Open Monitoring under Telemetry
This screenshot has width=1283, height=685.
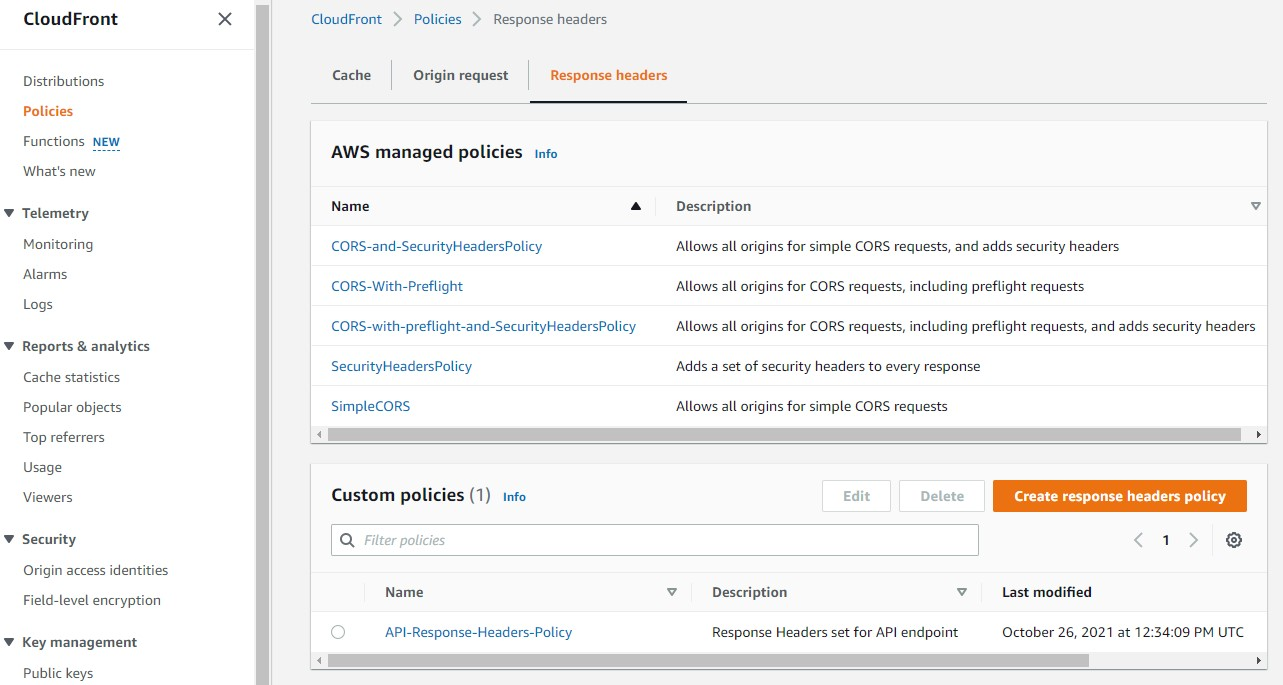tap(58, 244)
